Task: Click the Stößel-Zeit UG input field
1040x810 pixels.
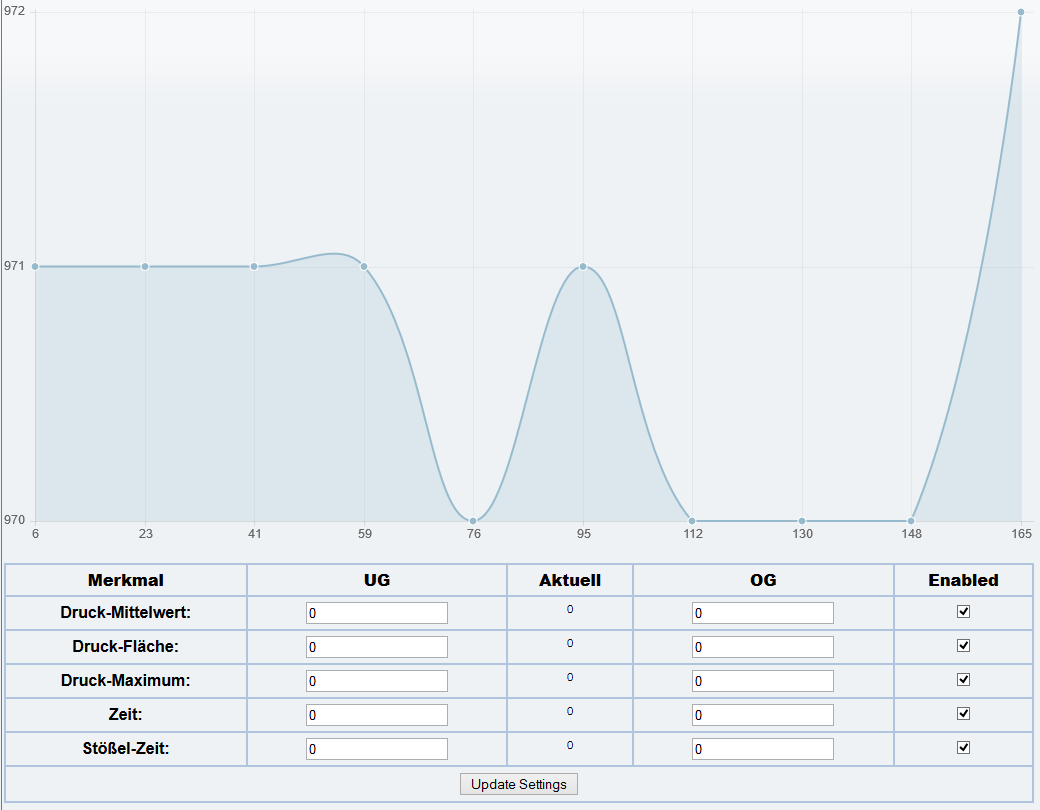Action: [x=377, y=749]
